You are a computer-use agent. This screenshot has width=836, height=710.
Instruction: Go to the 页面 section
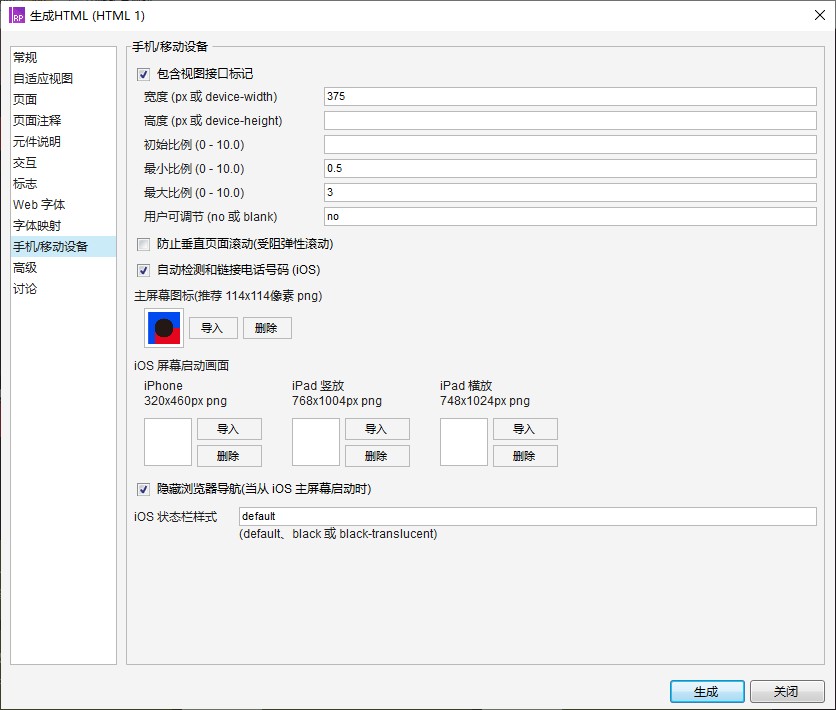tap(63, 100)
